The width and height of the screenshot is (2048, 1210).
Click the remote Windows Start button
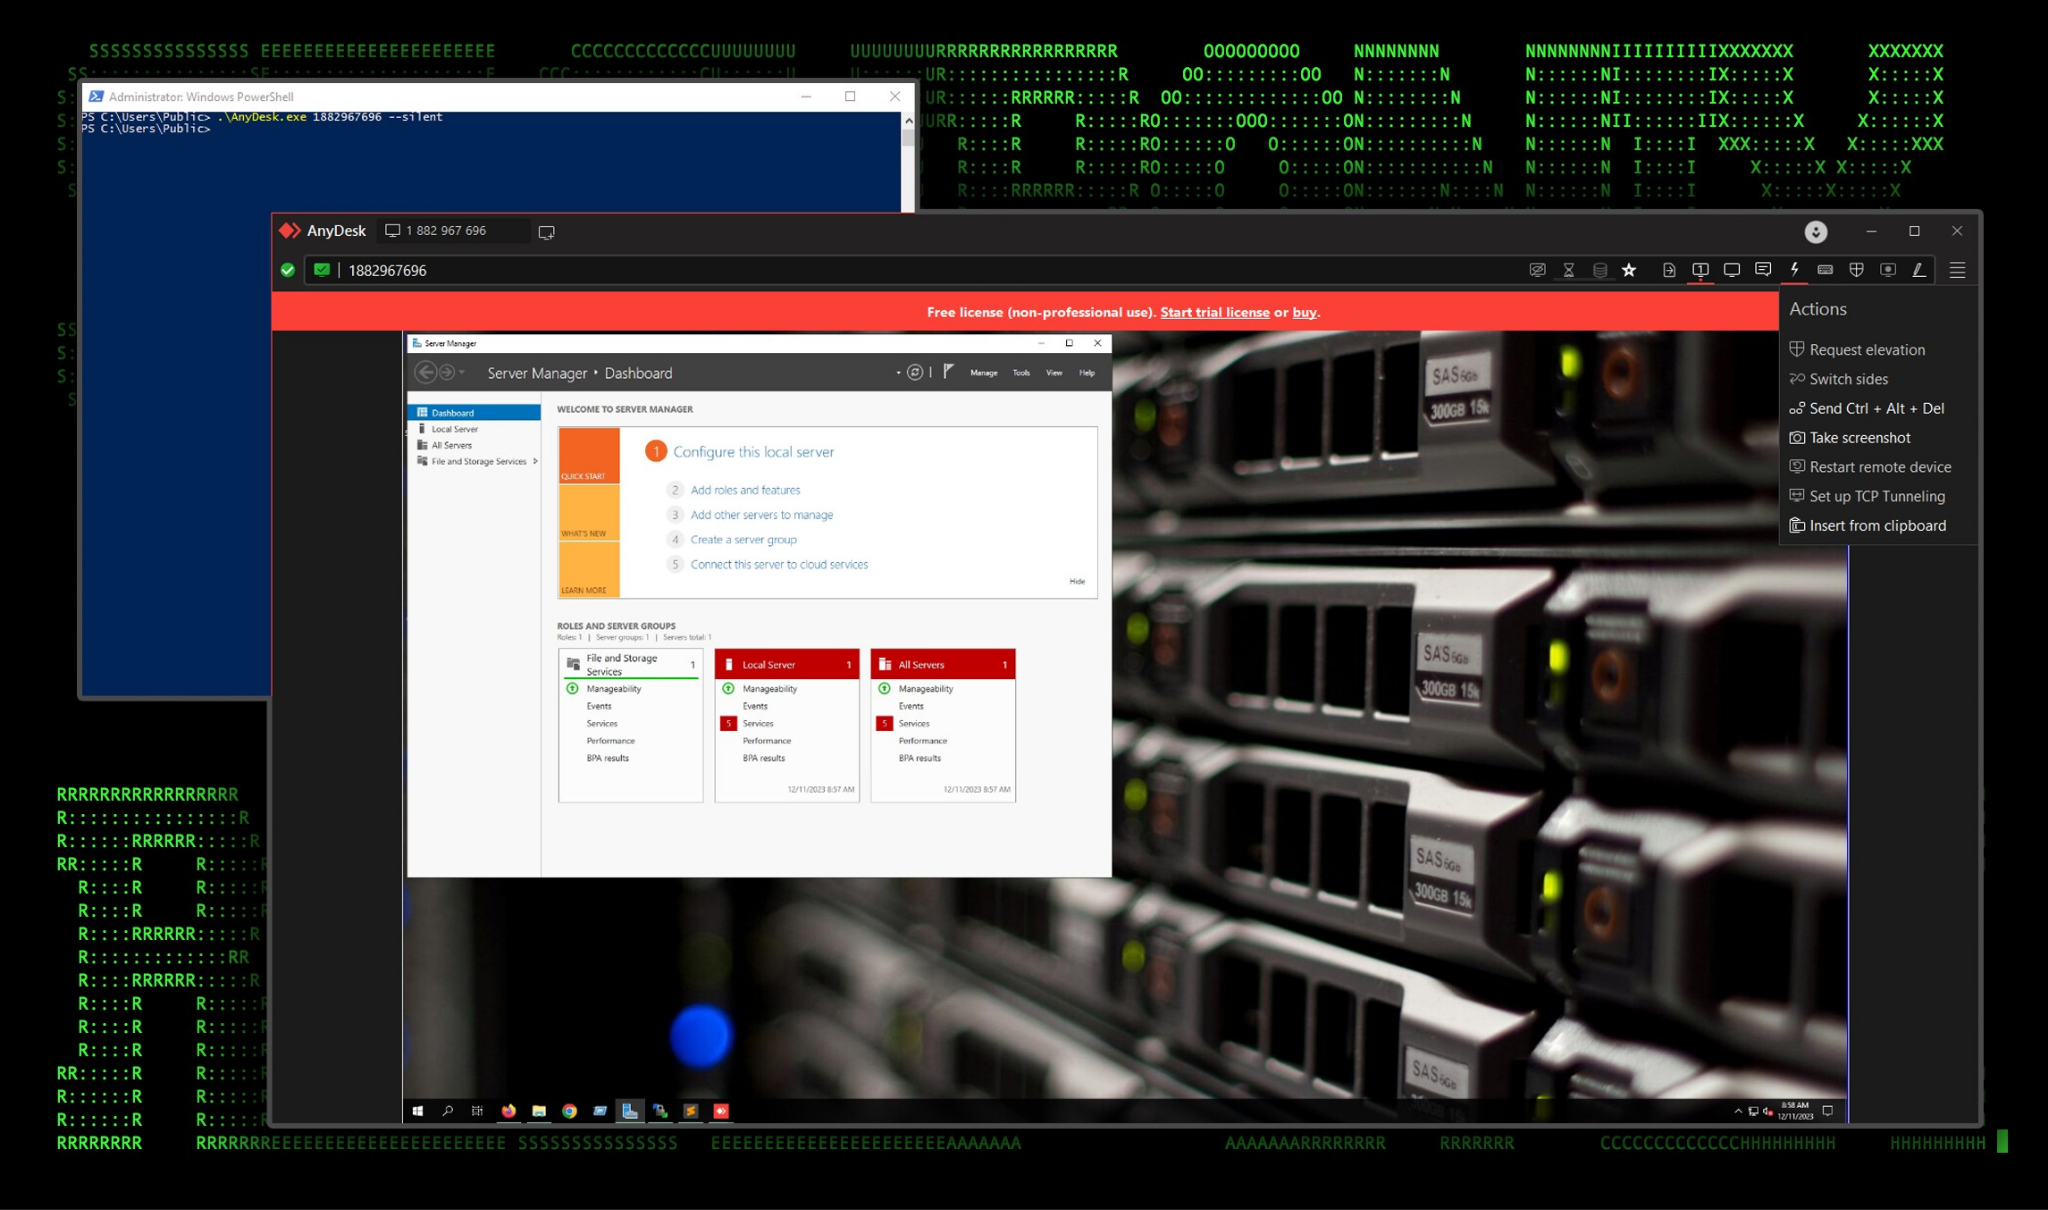click(418, 1111)
